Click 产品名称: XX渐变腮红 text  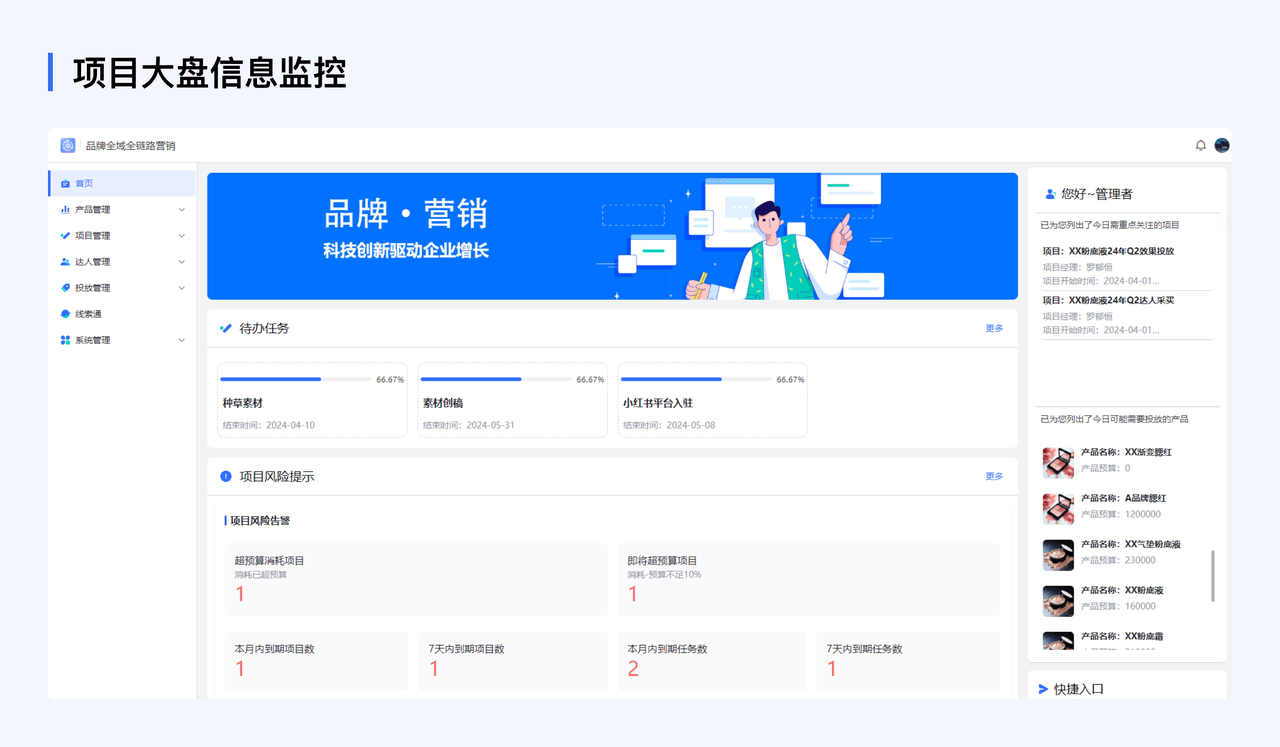pyautogui.click(x=1126, y=452)
